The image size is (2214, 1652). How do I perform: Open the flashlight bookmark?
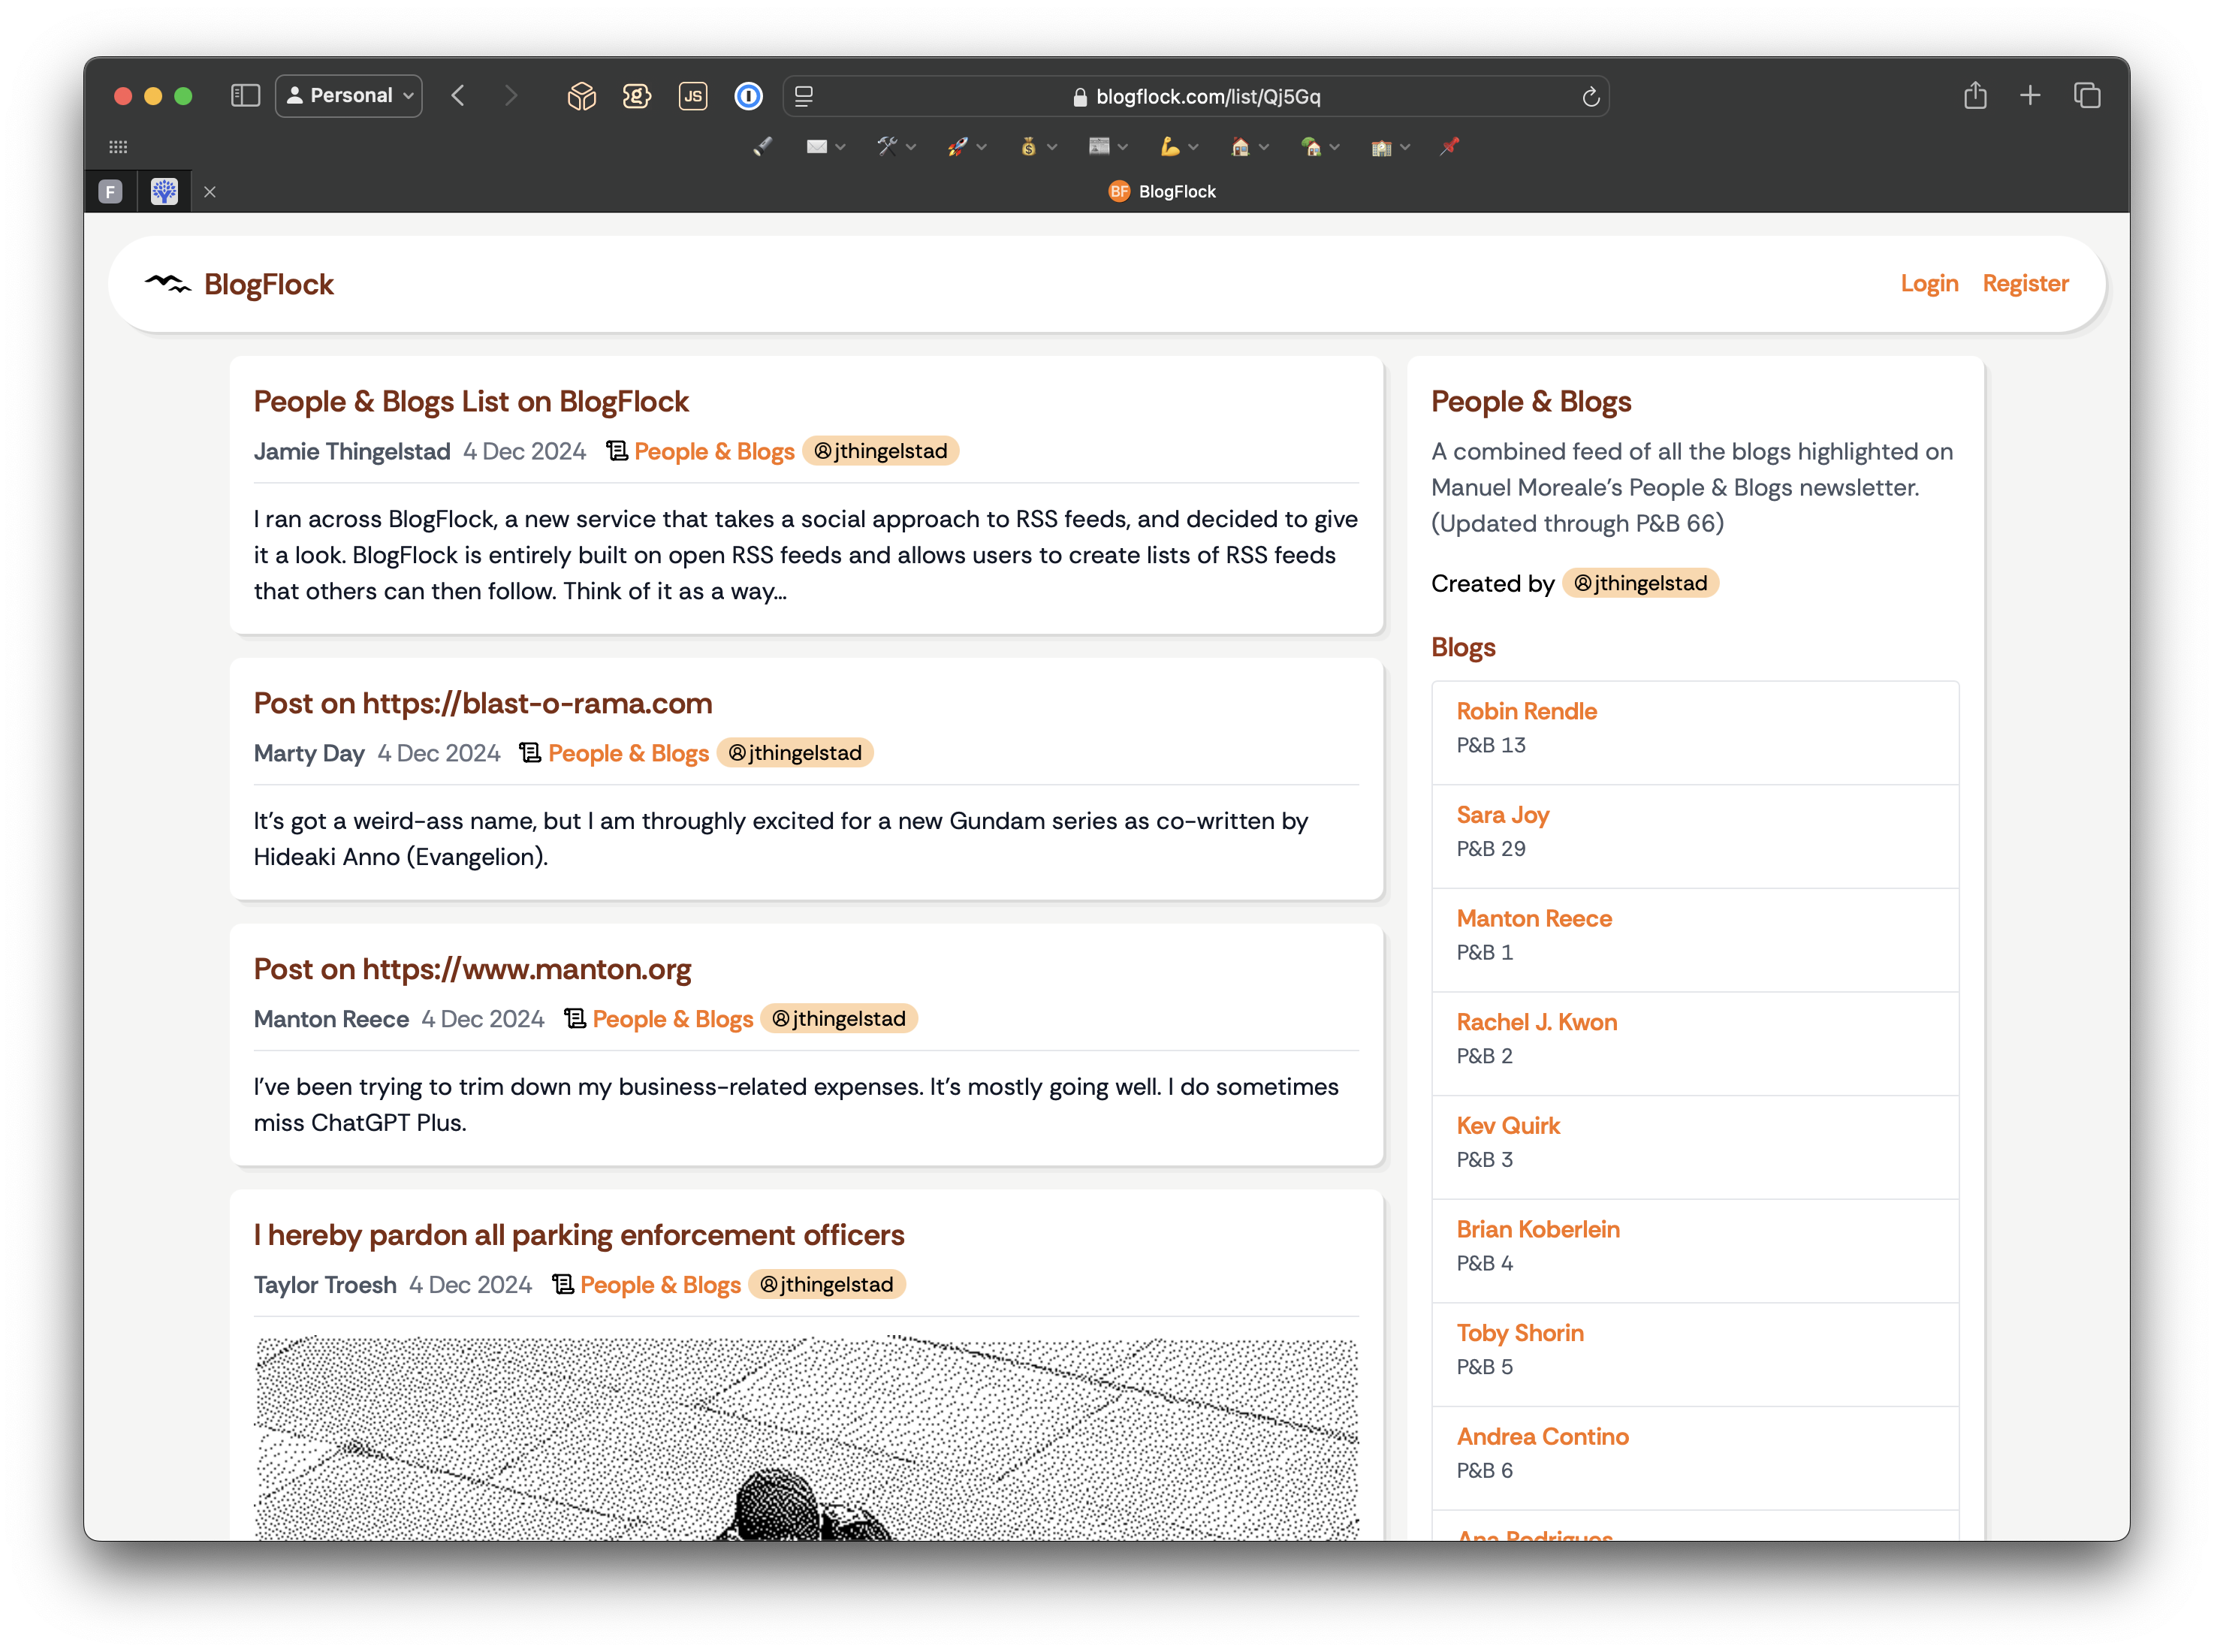click(762, 147)
